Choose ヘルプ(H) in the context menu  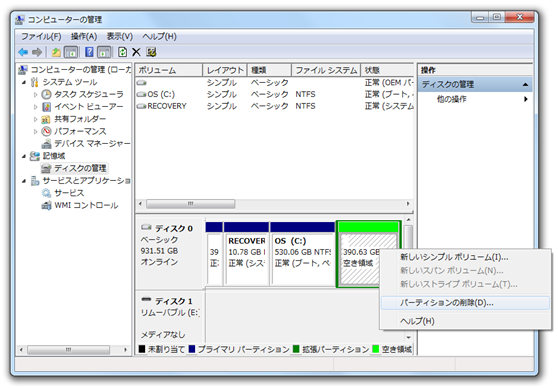click(465, 321)
